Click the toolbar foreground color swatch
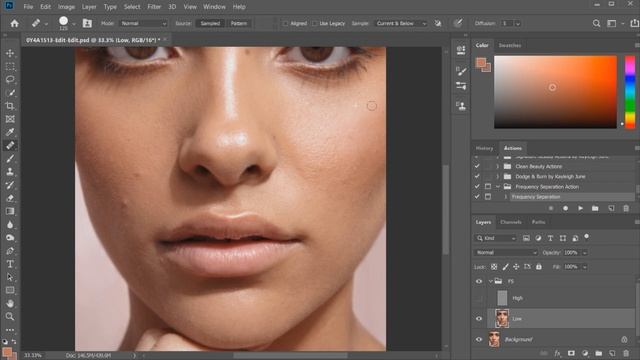Viewport: 640px width, 360px height. point(7,352)
